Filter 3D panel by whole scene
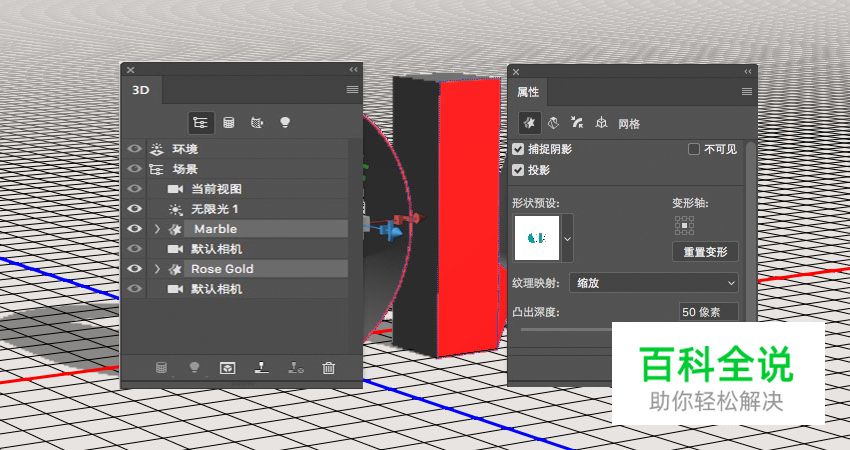The width and height of the screenshot is (850, 450). pyautogui.click(x=201, y=123)
